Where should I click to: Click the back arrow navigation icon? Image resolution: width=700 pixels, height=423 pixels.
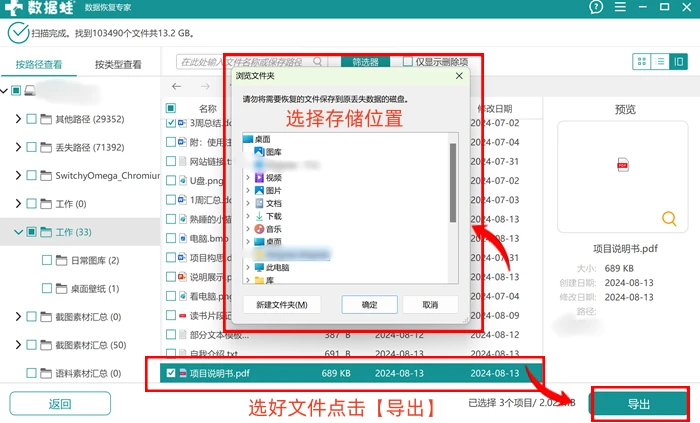tap(177, 86)
